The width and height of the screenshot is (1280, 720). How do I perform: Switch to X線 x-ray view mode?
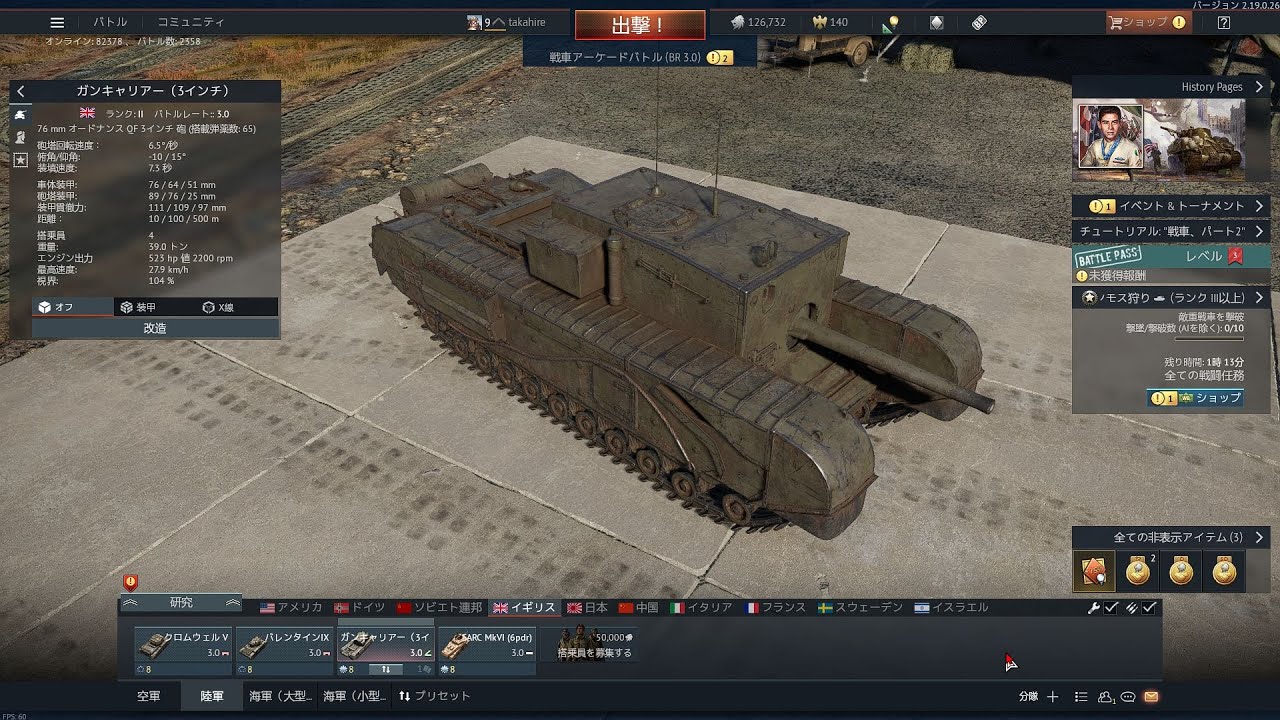(237, 307)
